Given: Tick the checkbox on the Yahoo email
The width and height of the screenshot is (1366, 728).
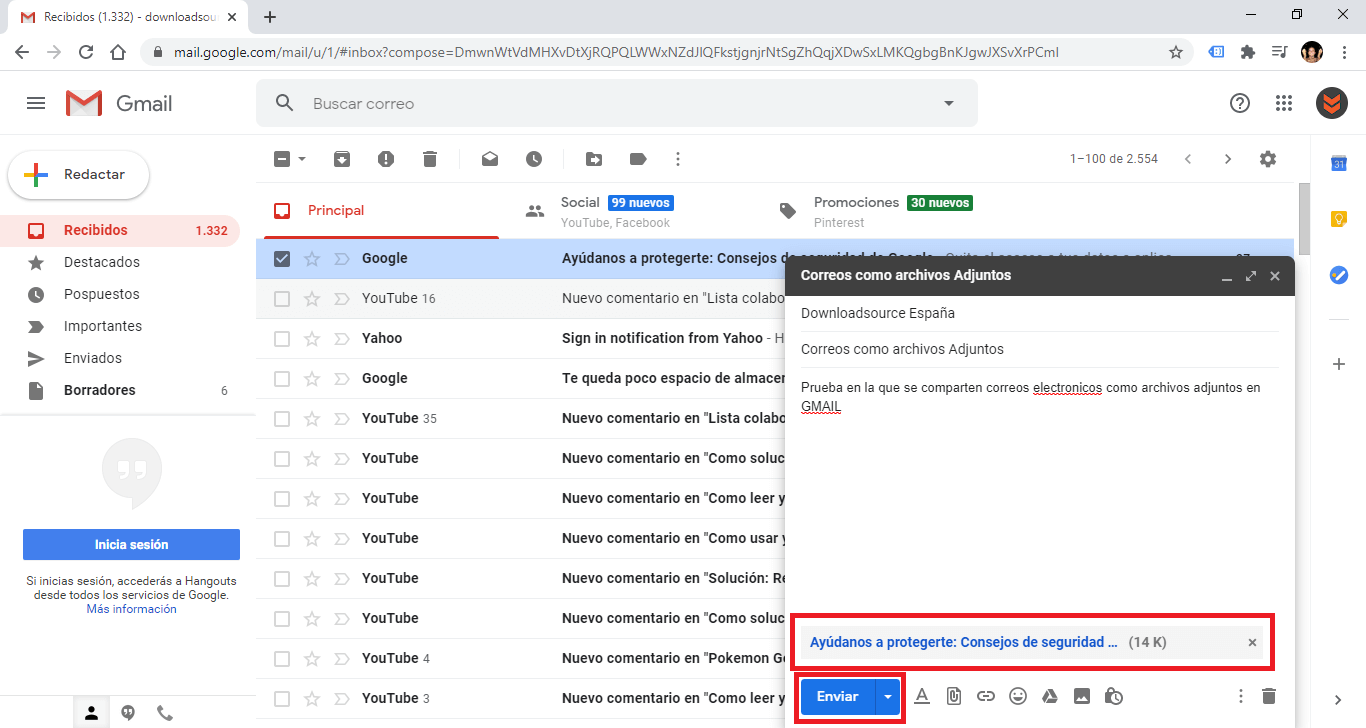Looking at the screenshot, I should tap(282, 339).
